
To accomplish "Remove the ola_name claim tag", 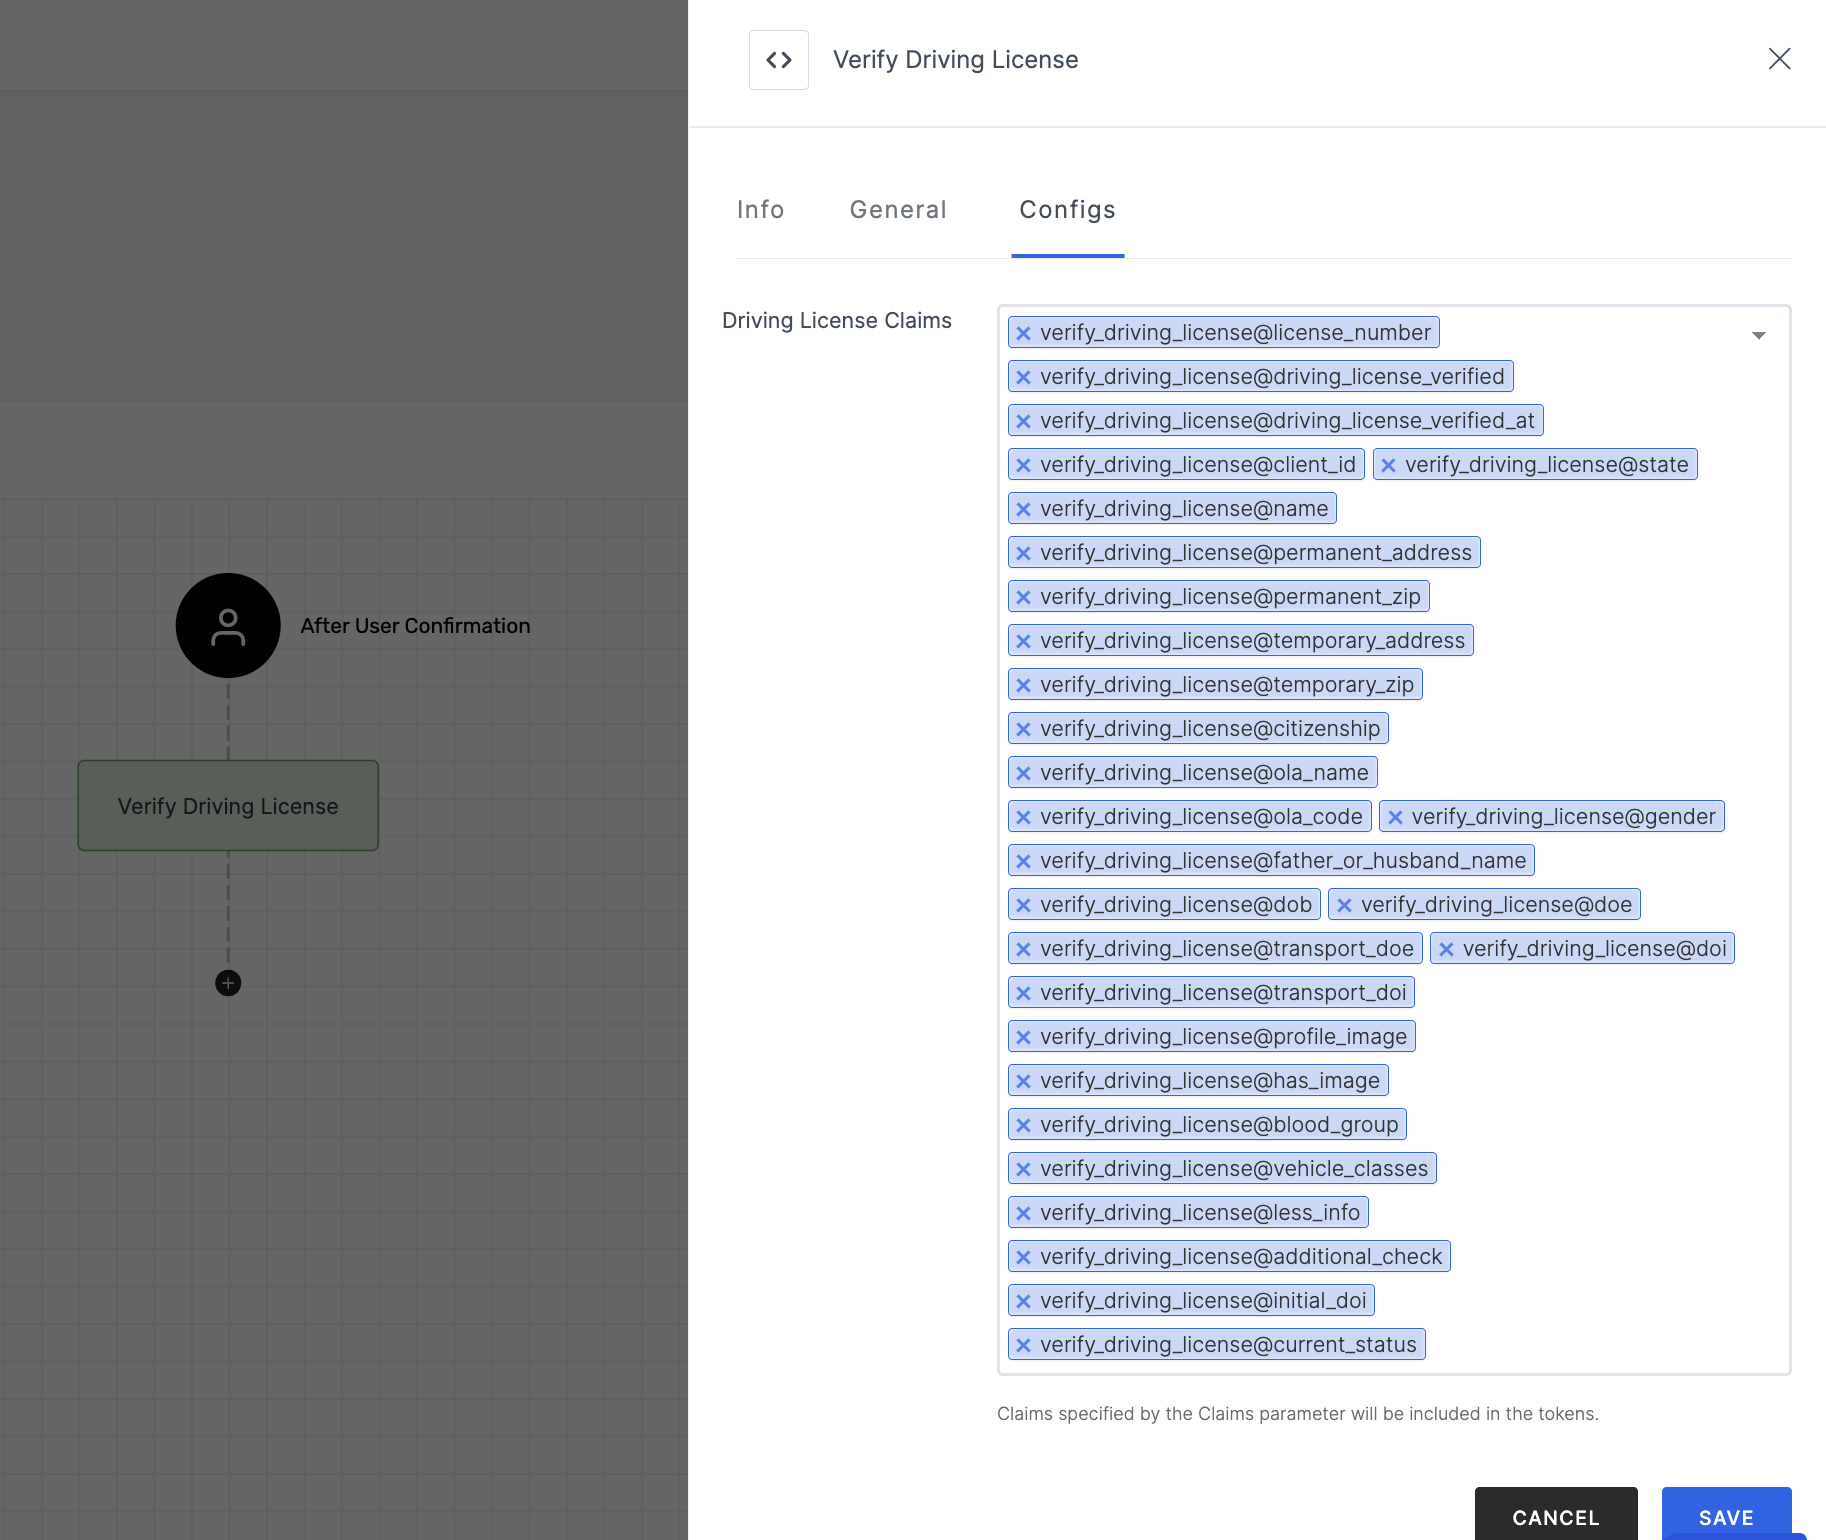I will (1023, 773).
